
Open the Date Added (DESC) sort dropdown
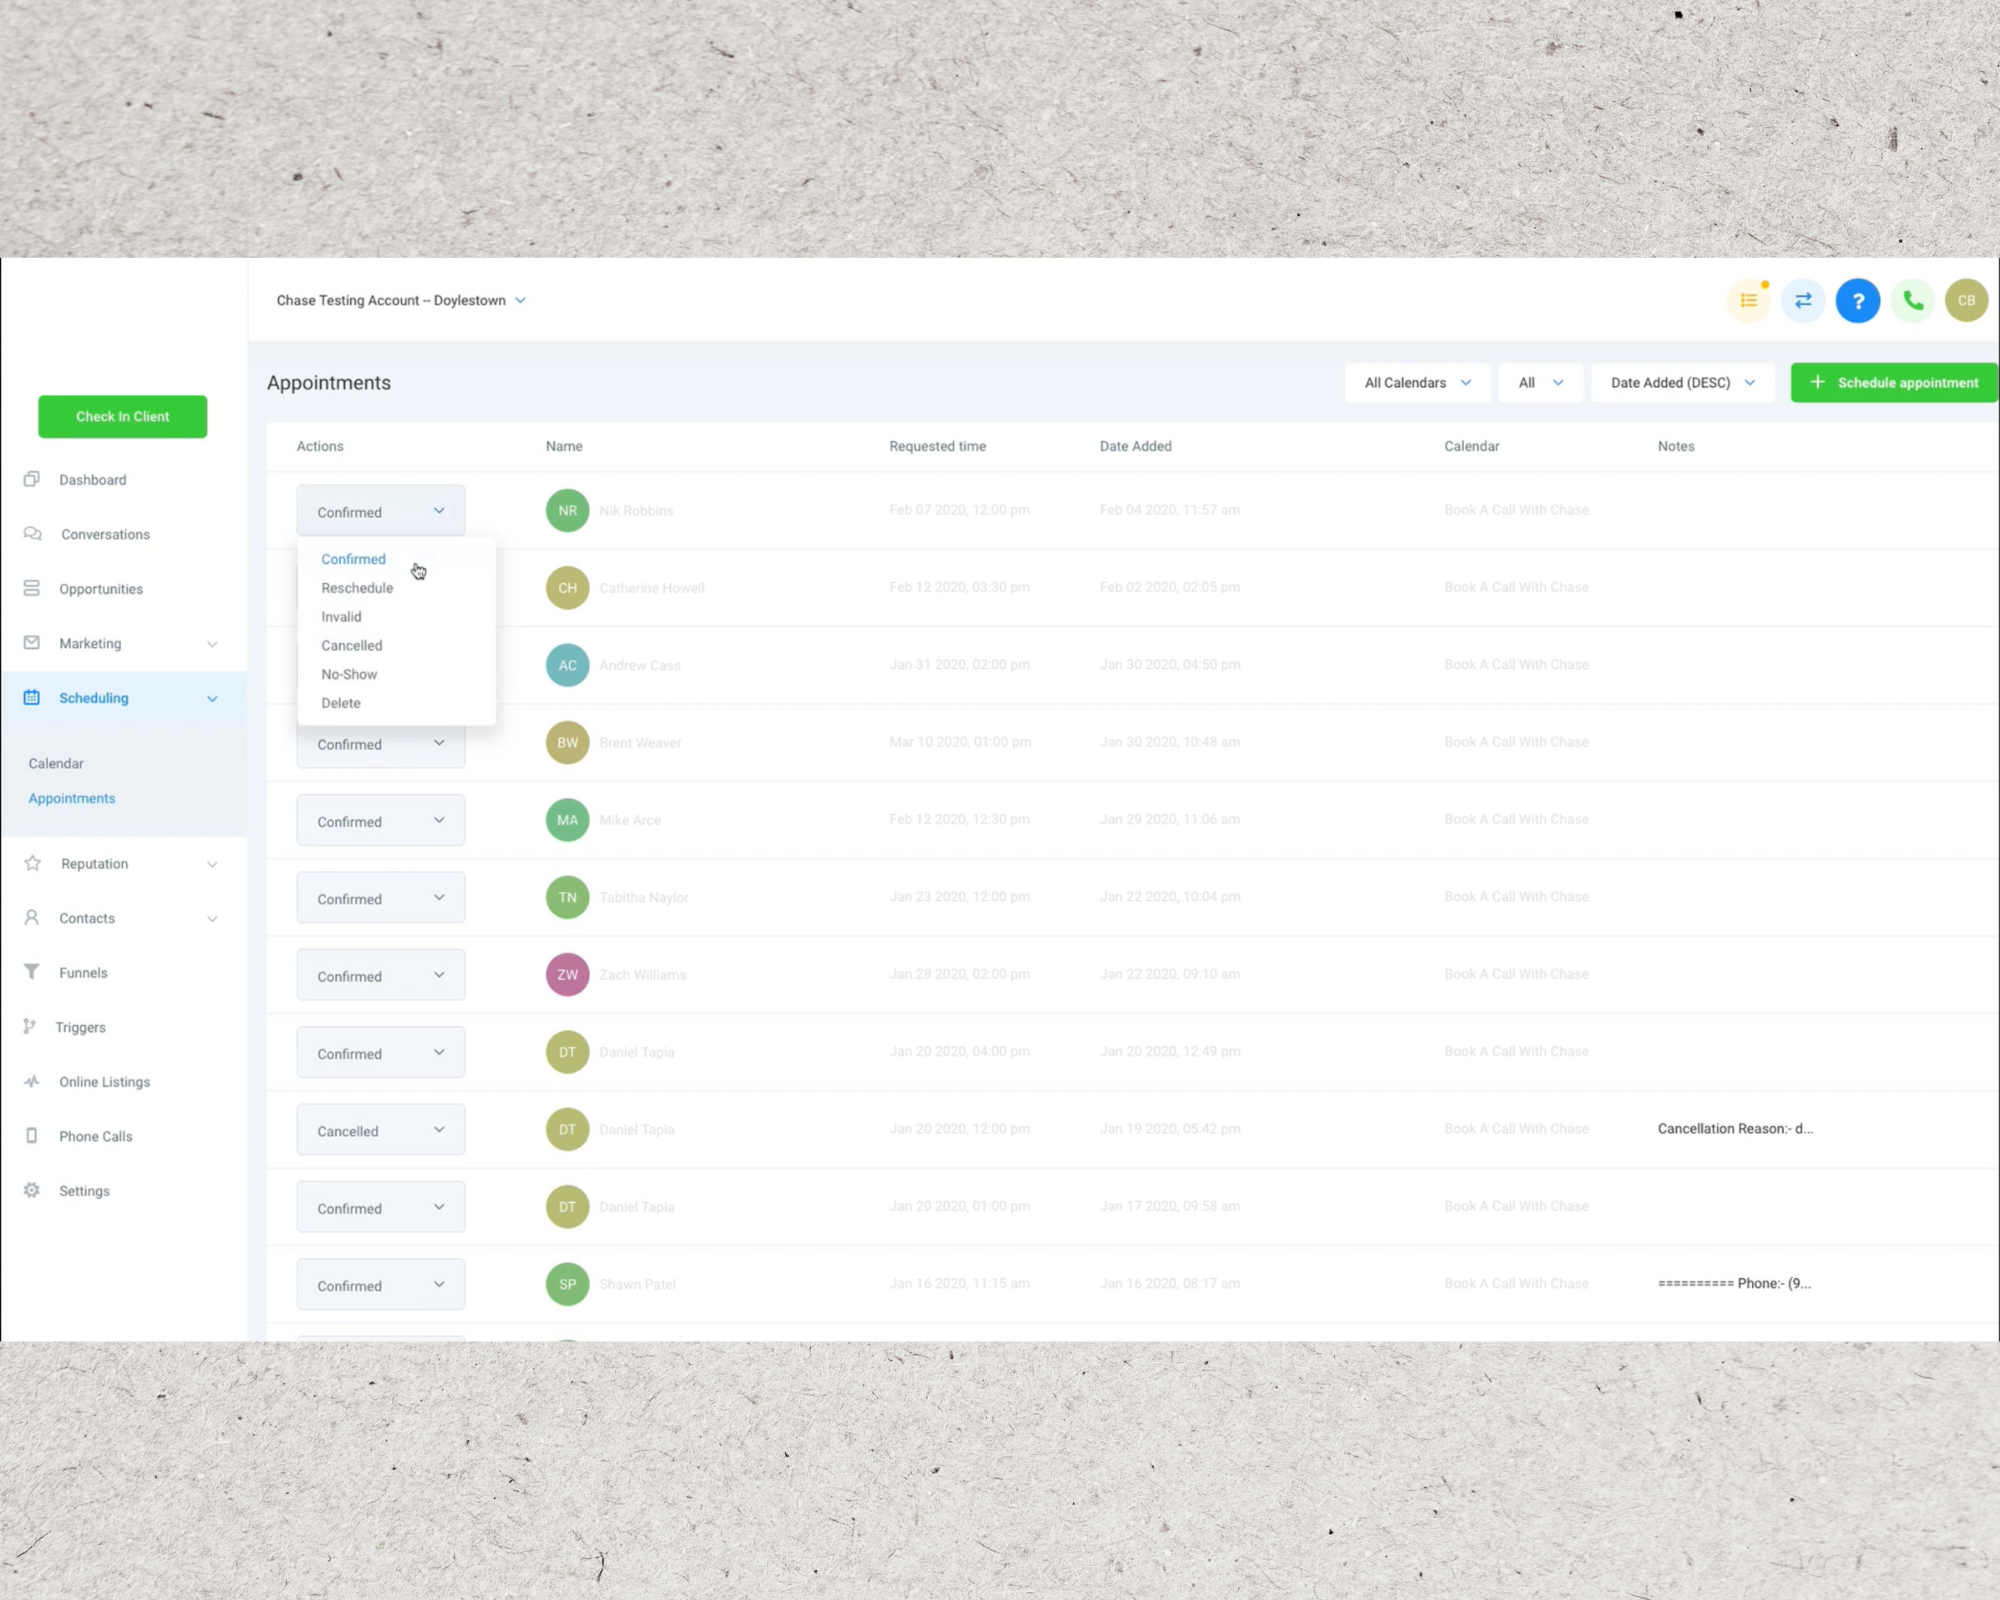pos(1682,383)
